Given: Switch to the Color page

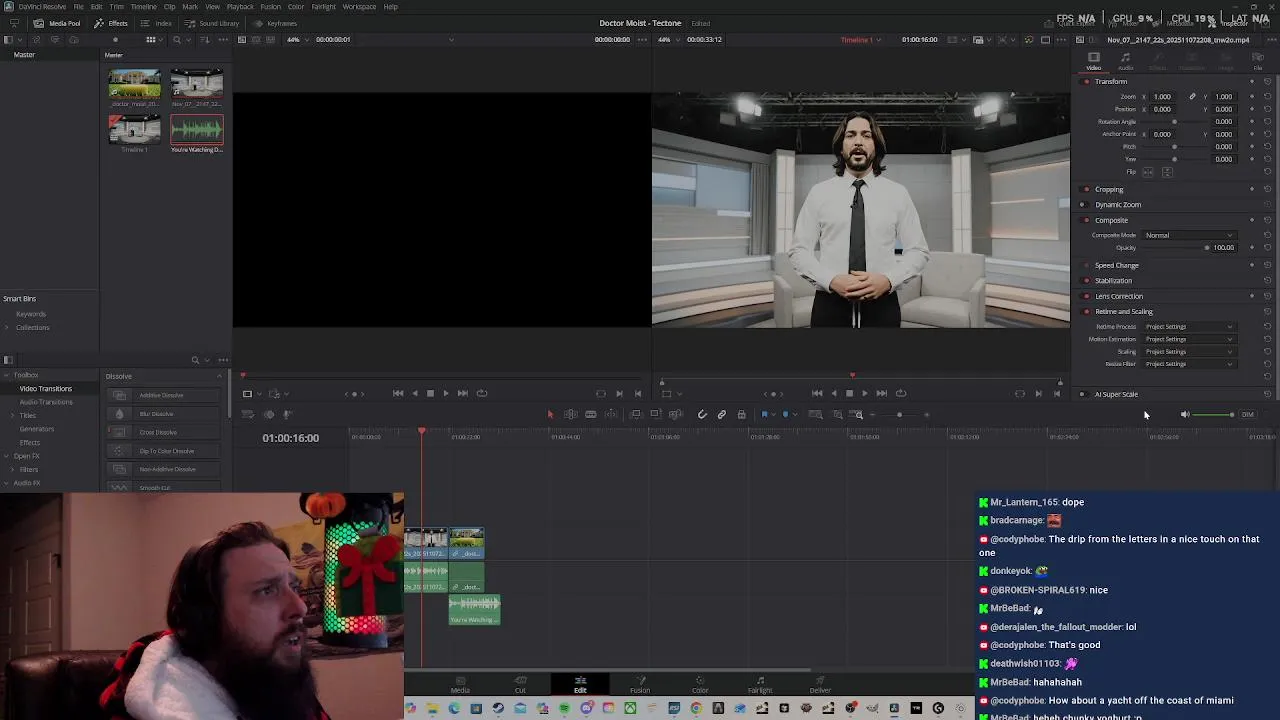Looking at the screenshot, I should (x=700, y=684).
